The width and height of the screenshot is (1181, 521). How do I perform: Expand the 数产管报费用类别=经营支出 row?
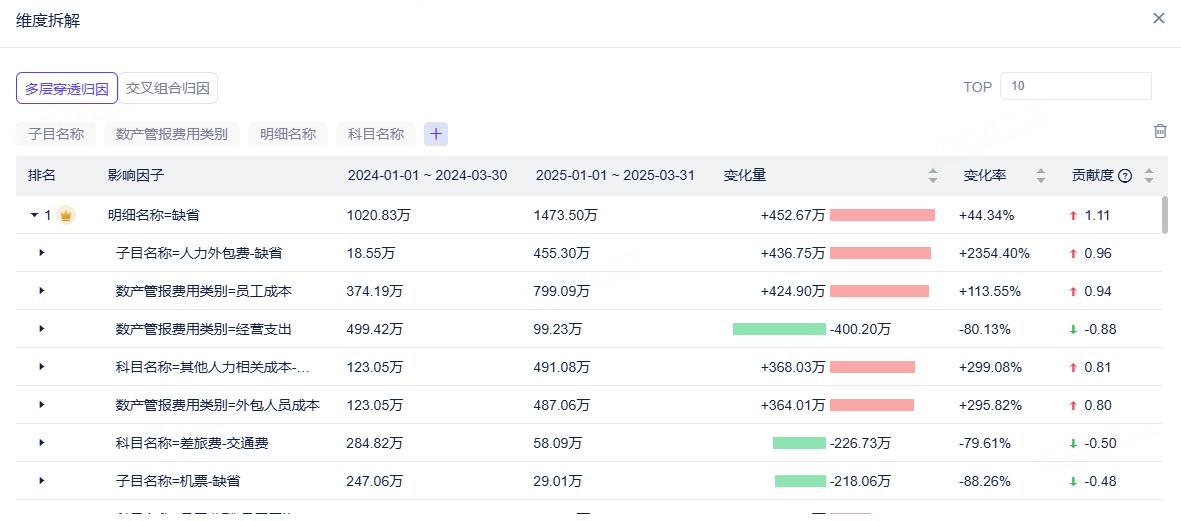point(41,329)
